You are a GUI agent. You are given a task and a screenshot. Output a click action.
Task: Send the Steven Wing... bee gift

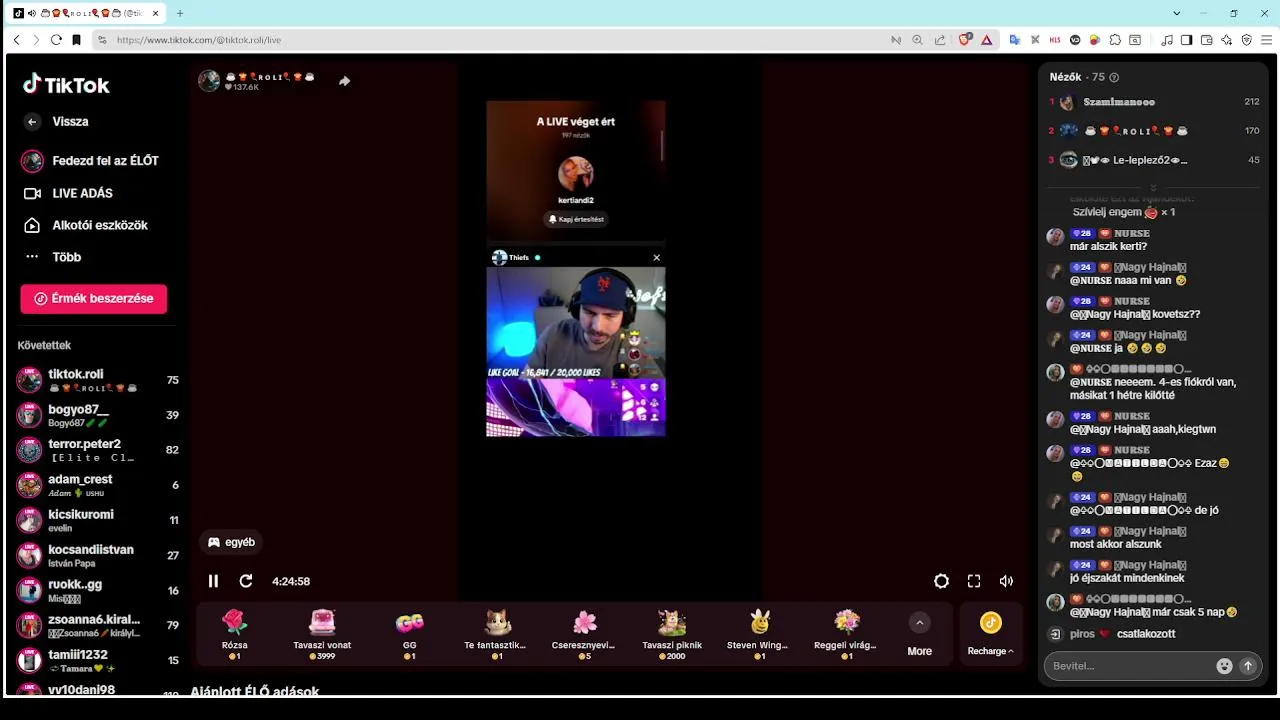[759, 634]
